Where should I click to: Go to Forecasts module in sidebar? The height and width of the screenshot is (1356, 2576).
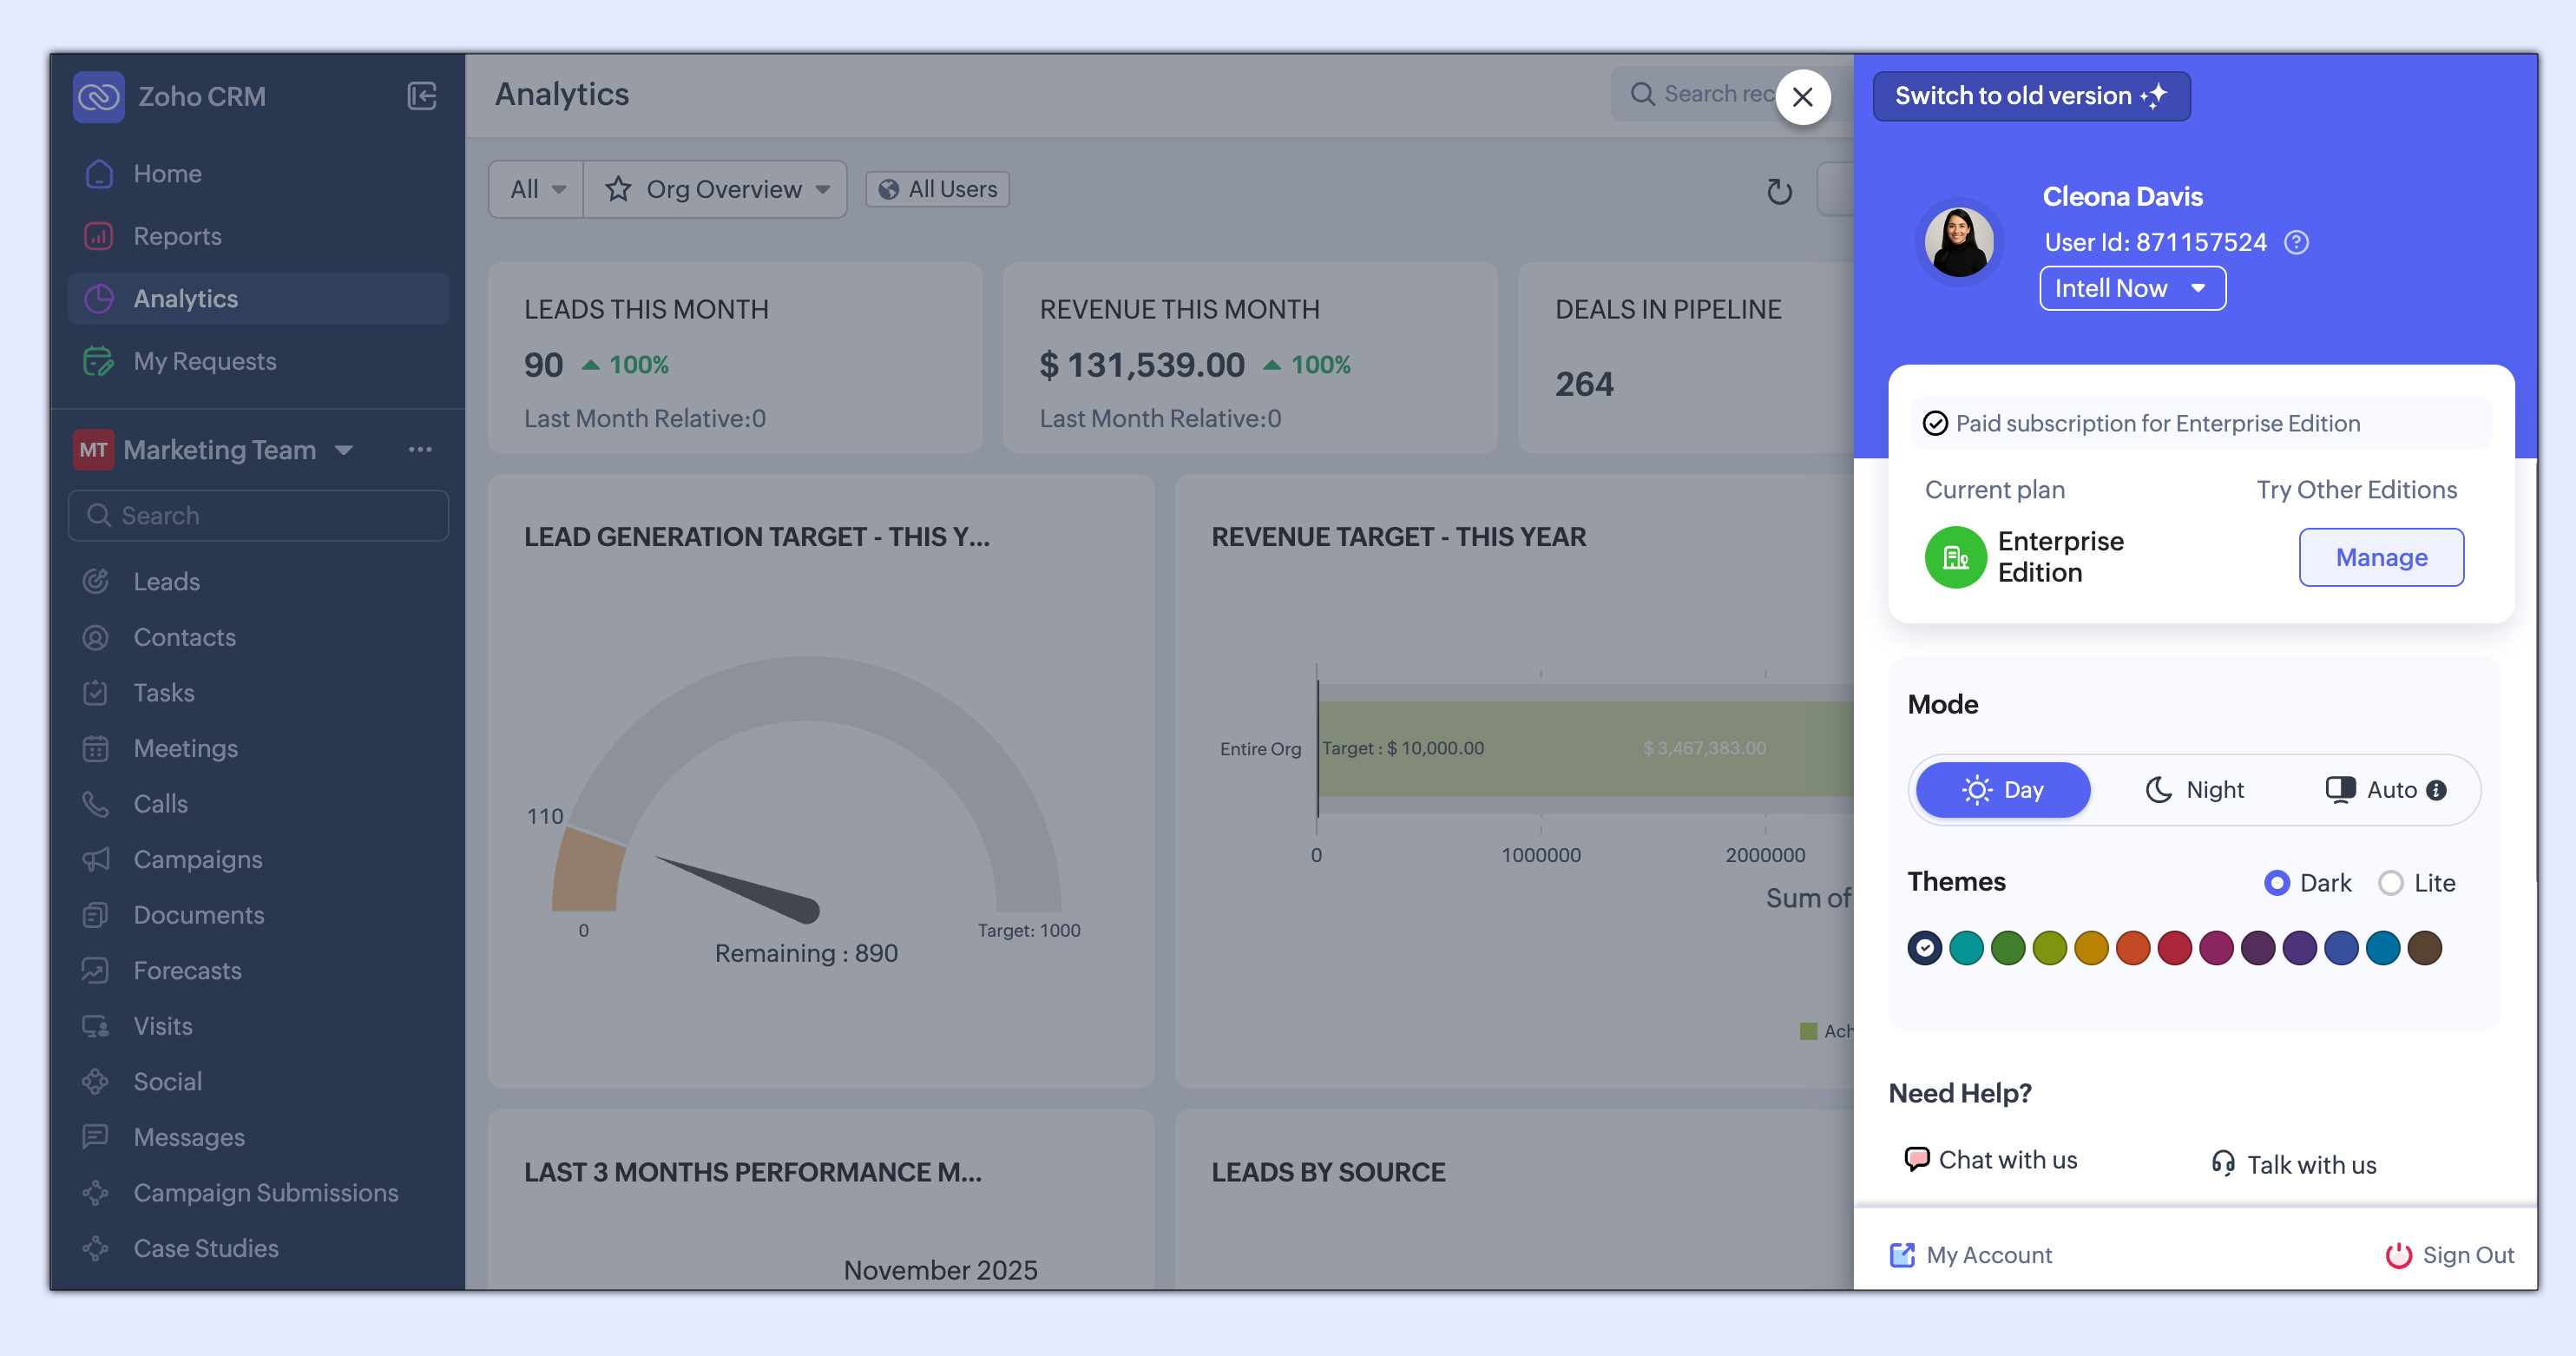pos(187,970)
